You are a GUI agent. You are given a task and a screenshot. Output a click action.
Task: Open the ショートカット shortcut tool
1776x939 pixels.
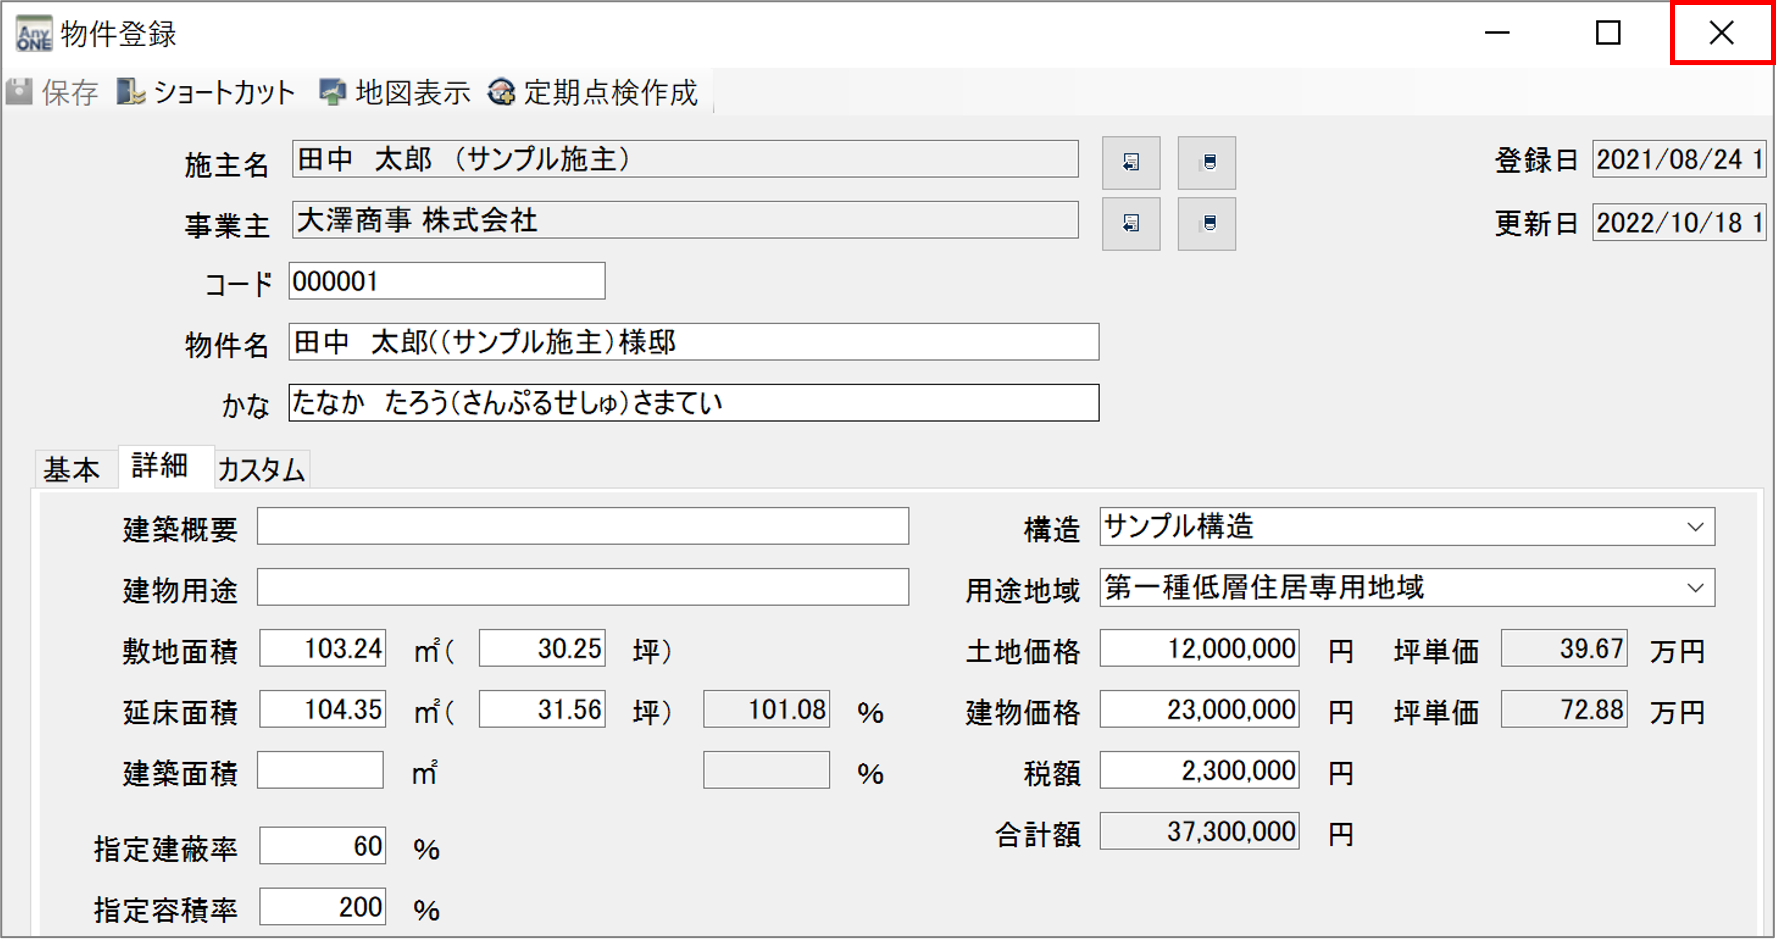click(206, 93)
